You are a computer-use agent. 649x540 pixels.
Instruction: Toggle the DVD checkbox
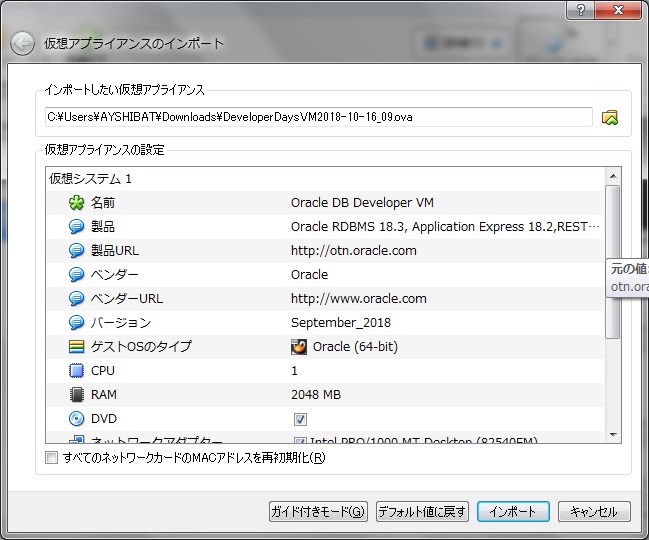point(300,419)
